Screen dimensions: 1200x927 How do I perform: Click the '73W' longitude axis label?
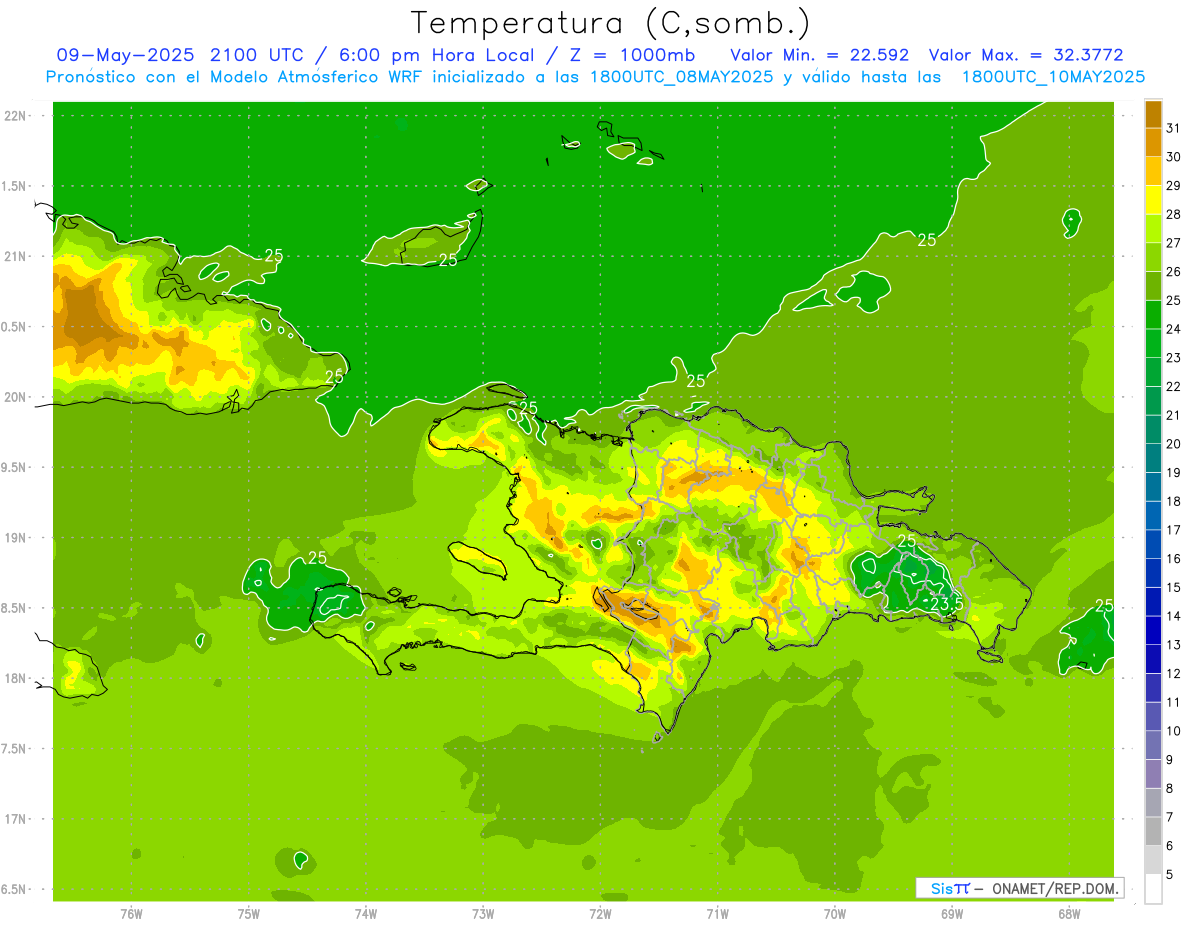pyautogui.click(x=483, y=914)
